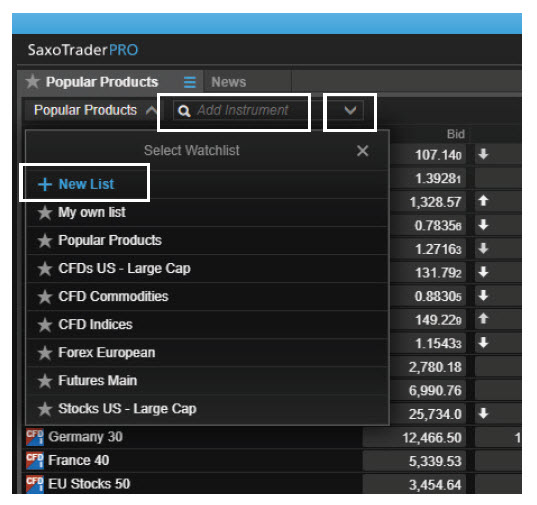This screenshot has width=537, height=505.
Task: Click the CFD icon beside France 40
Action: pyautogui.click(x=35, y=460)
